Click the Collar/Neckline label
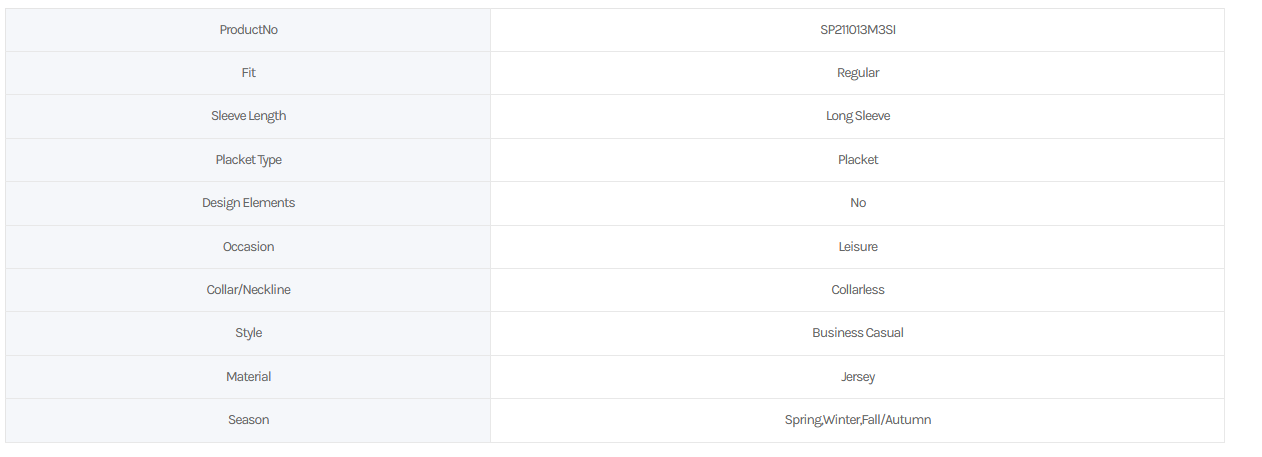Screen dimensions: 1262x457 [248, 290]
